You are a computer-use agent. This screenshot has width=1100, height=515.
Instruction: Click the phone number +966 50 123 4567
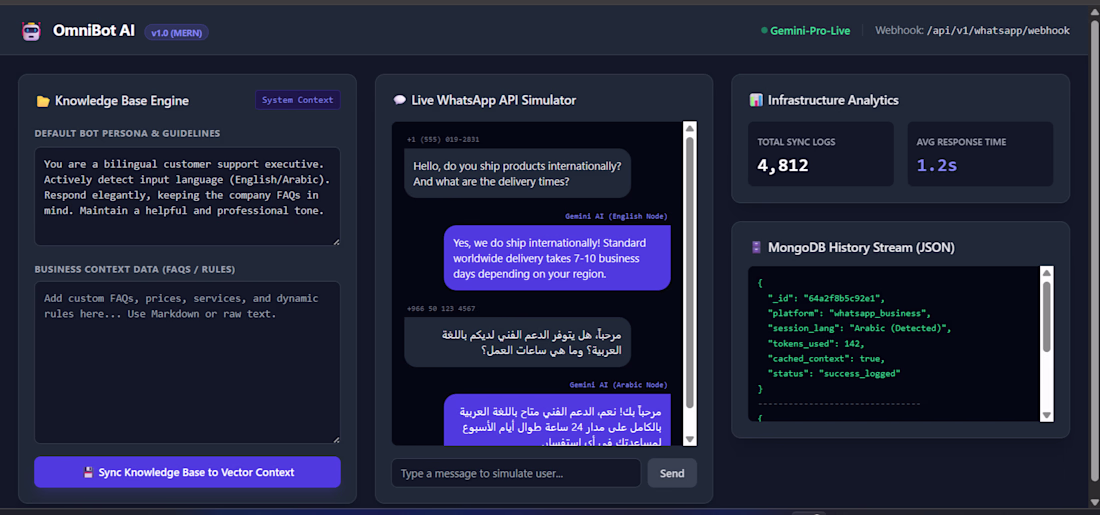(x=442, y=308)
